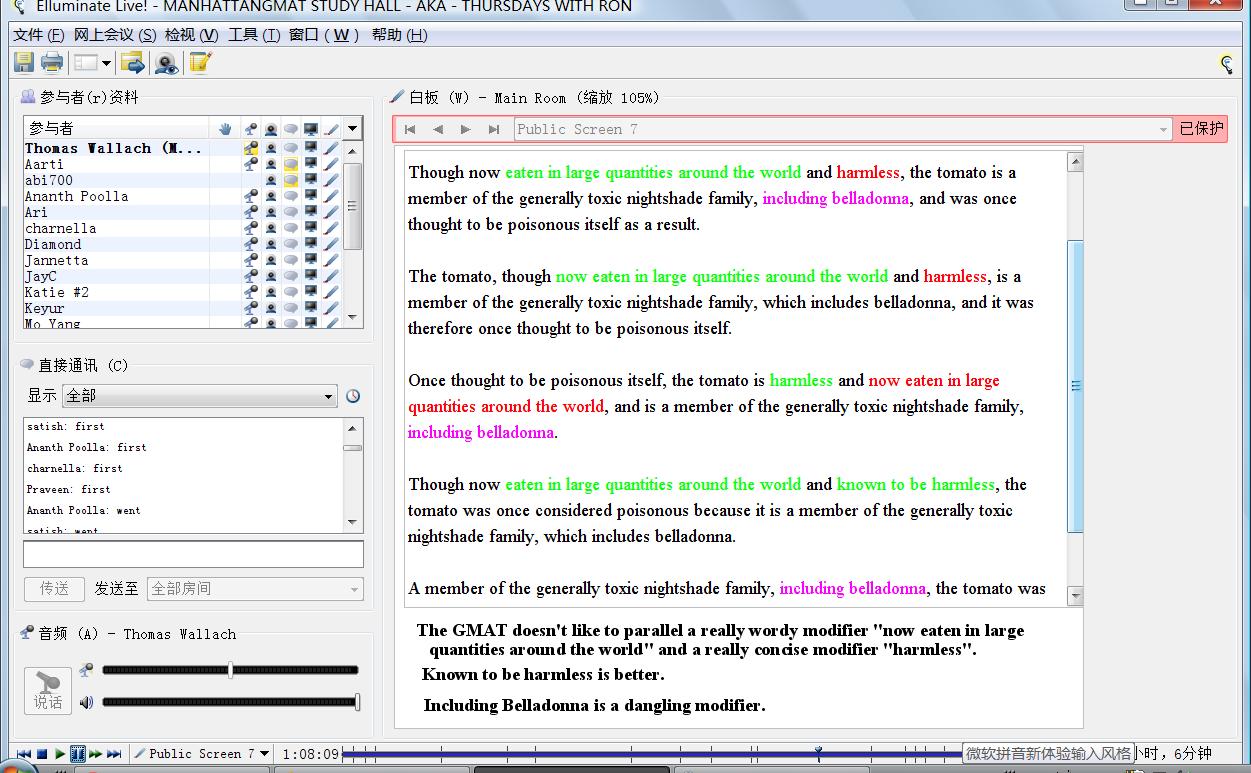Image resolution: width=1251 pixels, height=773 pixels.
Task: Open the 发送至 全部房间 dropdown
Action: click(x=255, y=589)
